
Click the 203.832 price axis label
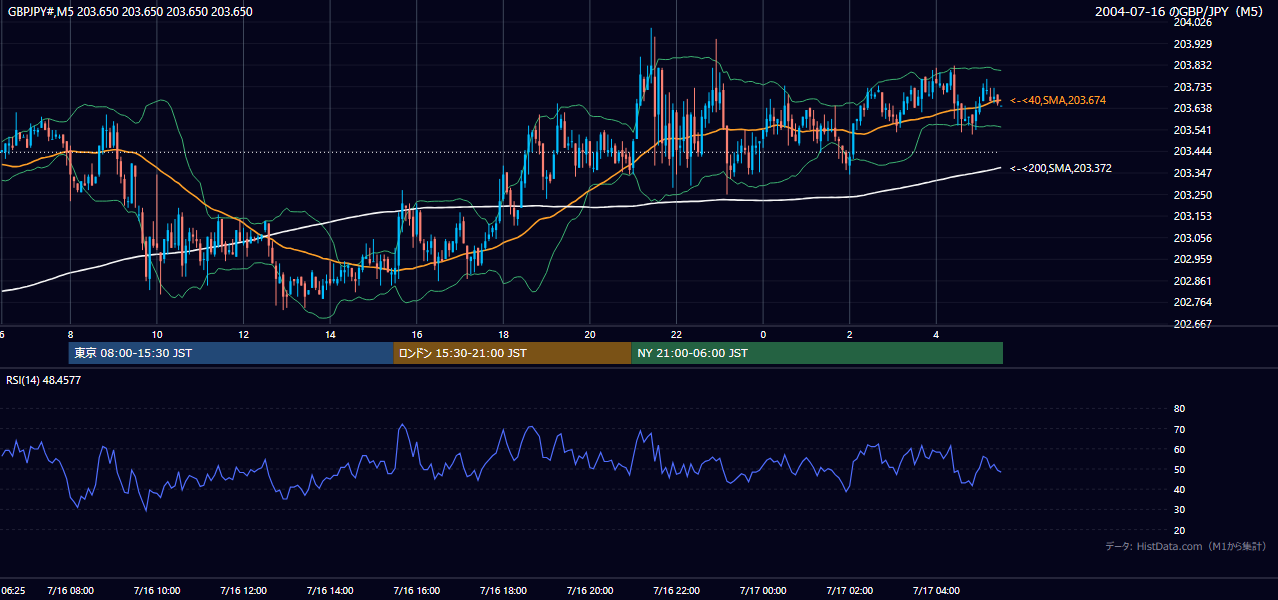tap(1192, 65)
